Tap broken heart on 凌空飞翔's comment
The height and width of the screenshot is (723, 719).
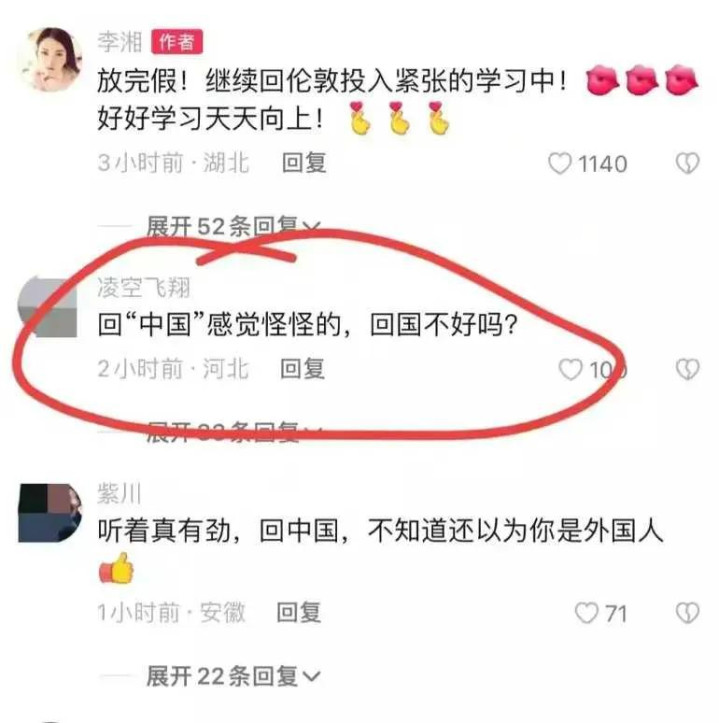[x=687, y=369]
